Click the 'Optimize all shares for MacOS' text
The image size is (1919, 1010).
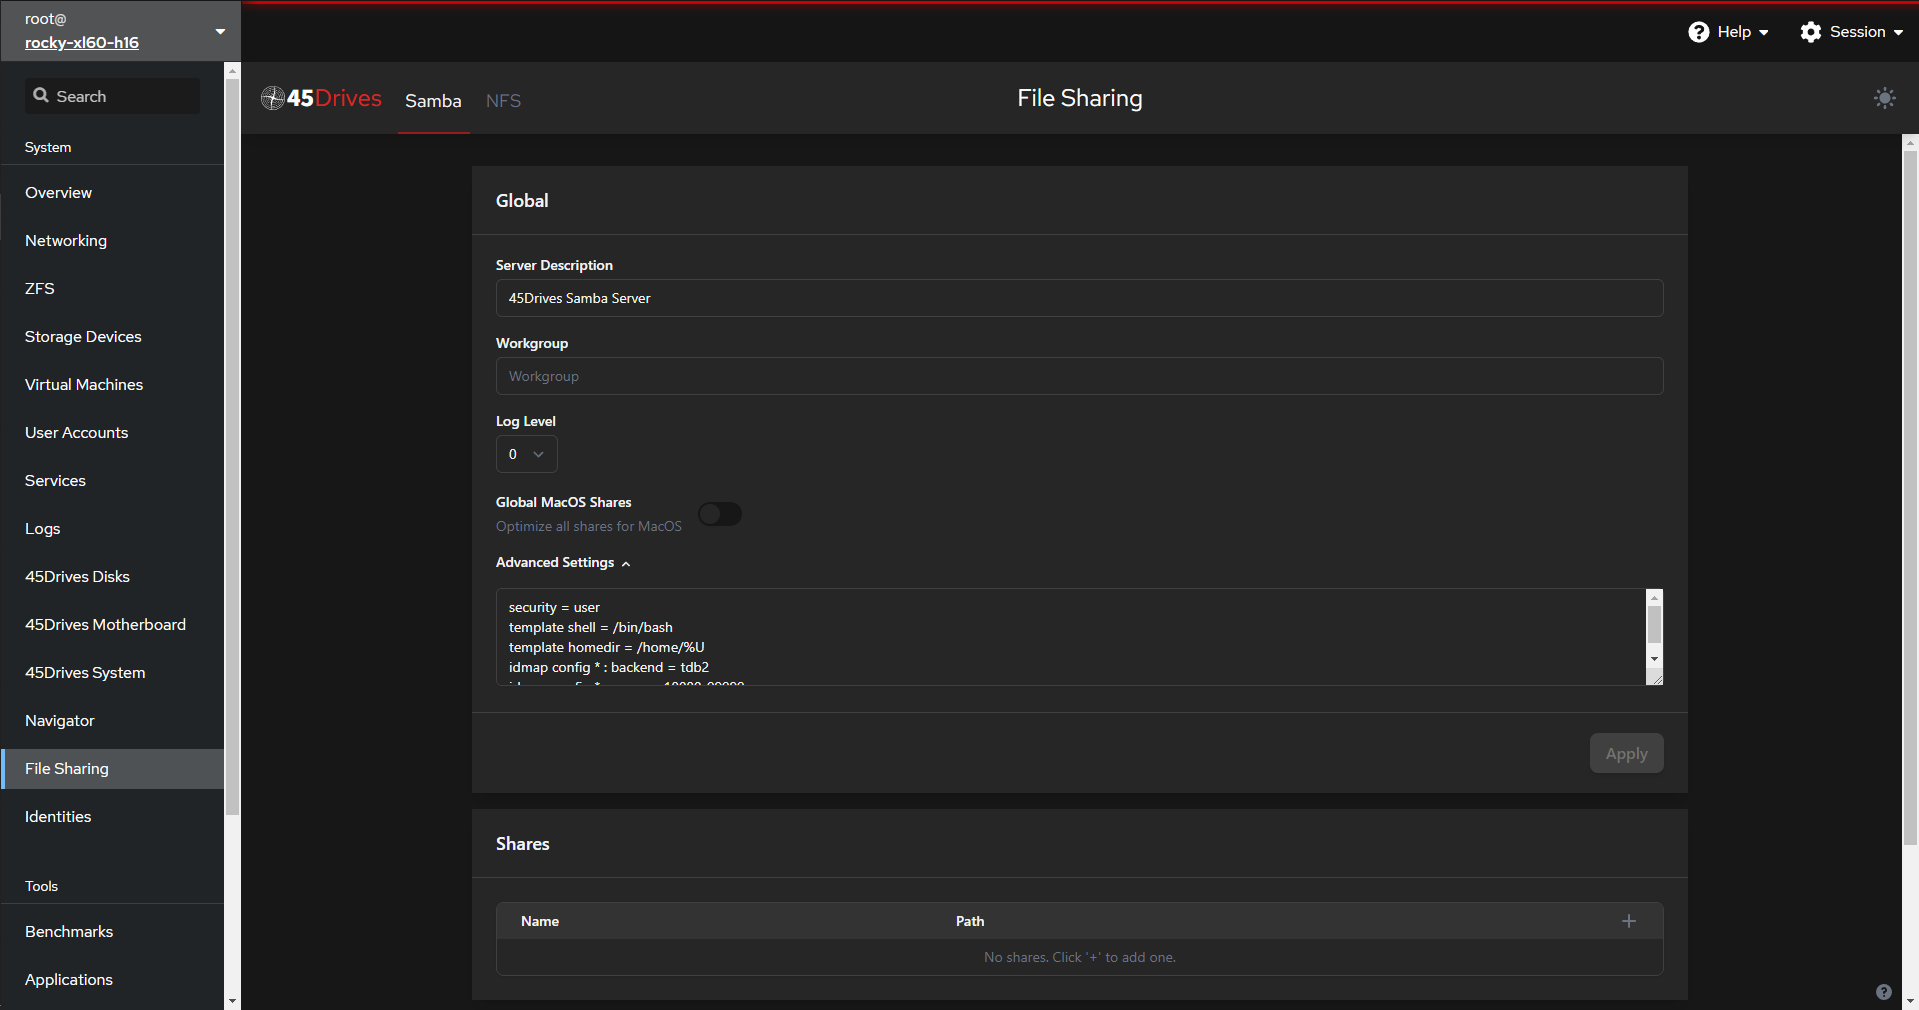[x=589, y=526]
